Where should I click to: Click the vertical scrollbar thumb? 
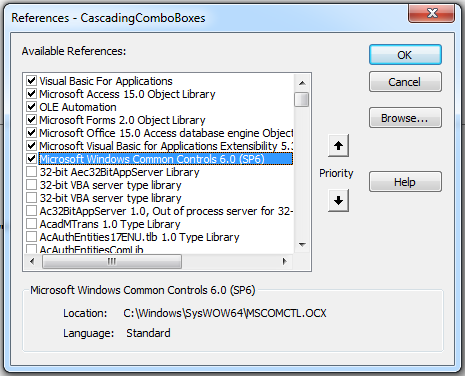(x=302, y=99)
